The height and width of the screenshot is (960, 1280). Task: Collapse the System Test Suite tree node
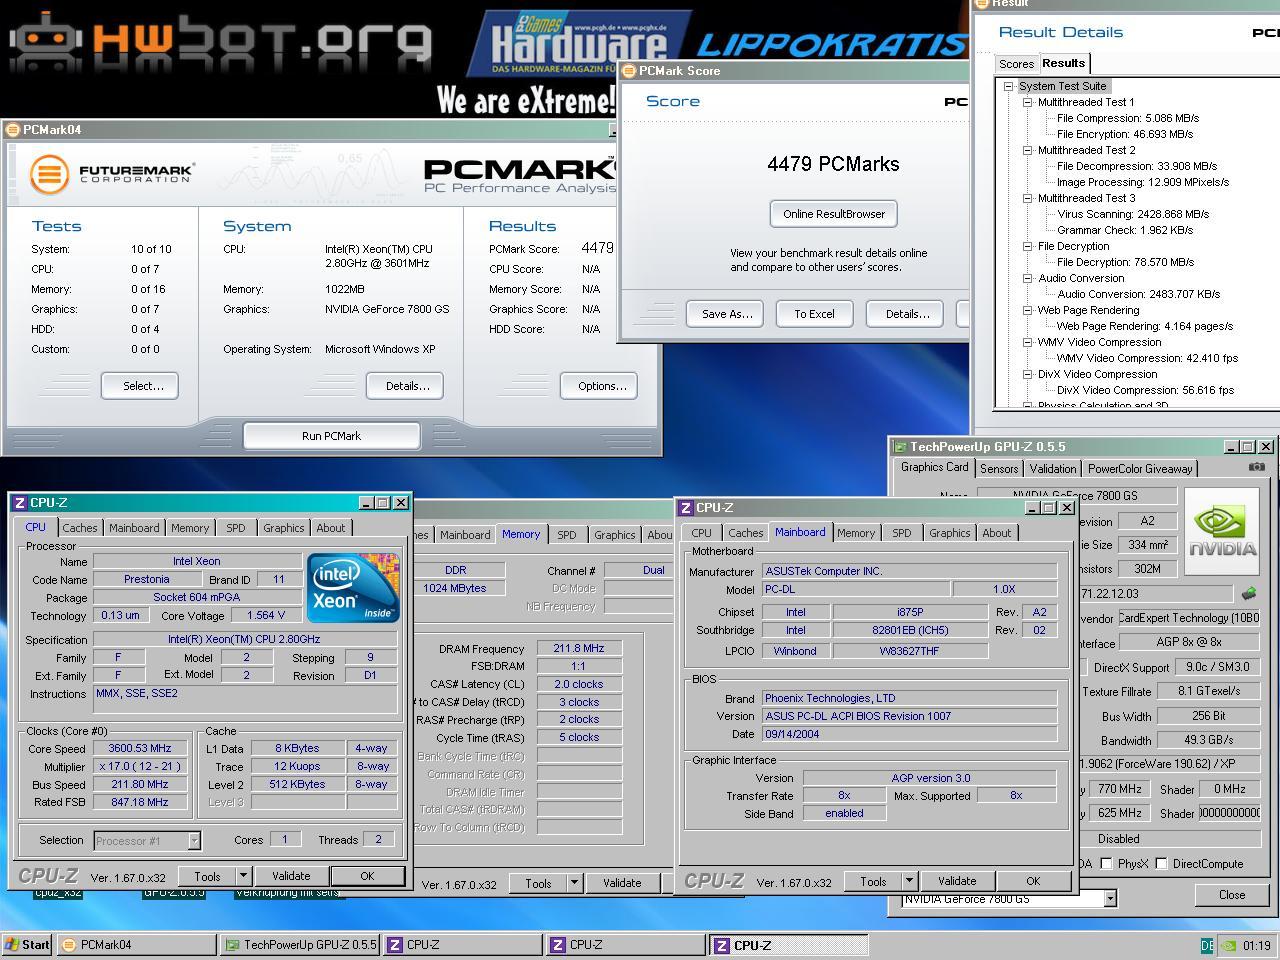[1009, 86]
